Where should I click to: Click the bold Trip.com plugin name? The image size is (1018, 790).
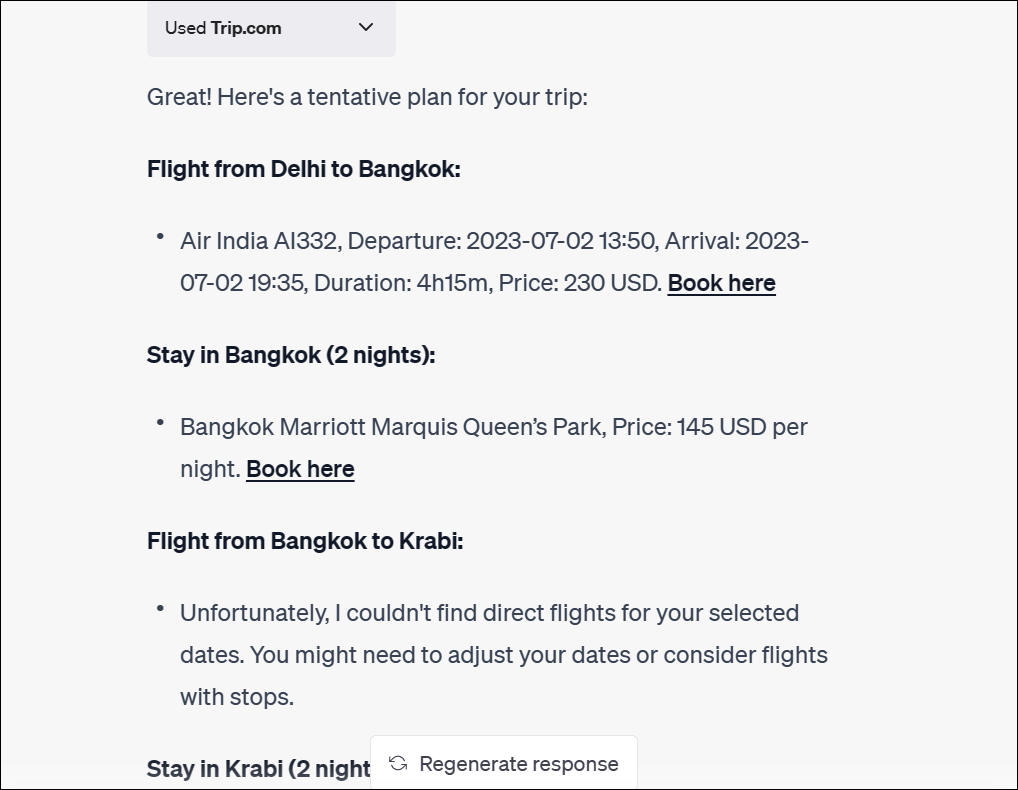click(x=246, y=28)
